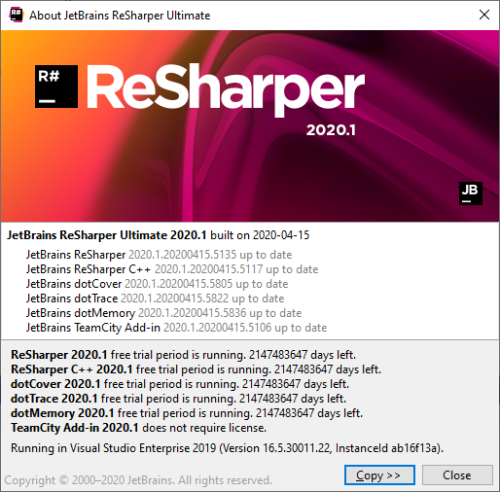
Task: Click the About JetBrains ReSharper Ultimate title text
Action: tap(120, 15)
